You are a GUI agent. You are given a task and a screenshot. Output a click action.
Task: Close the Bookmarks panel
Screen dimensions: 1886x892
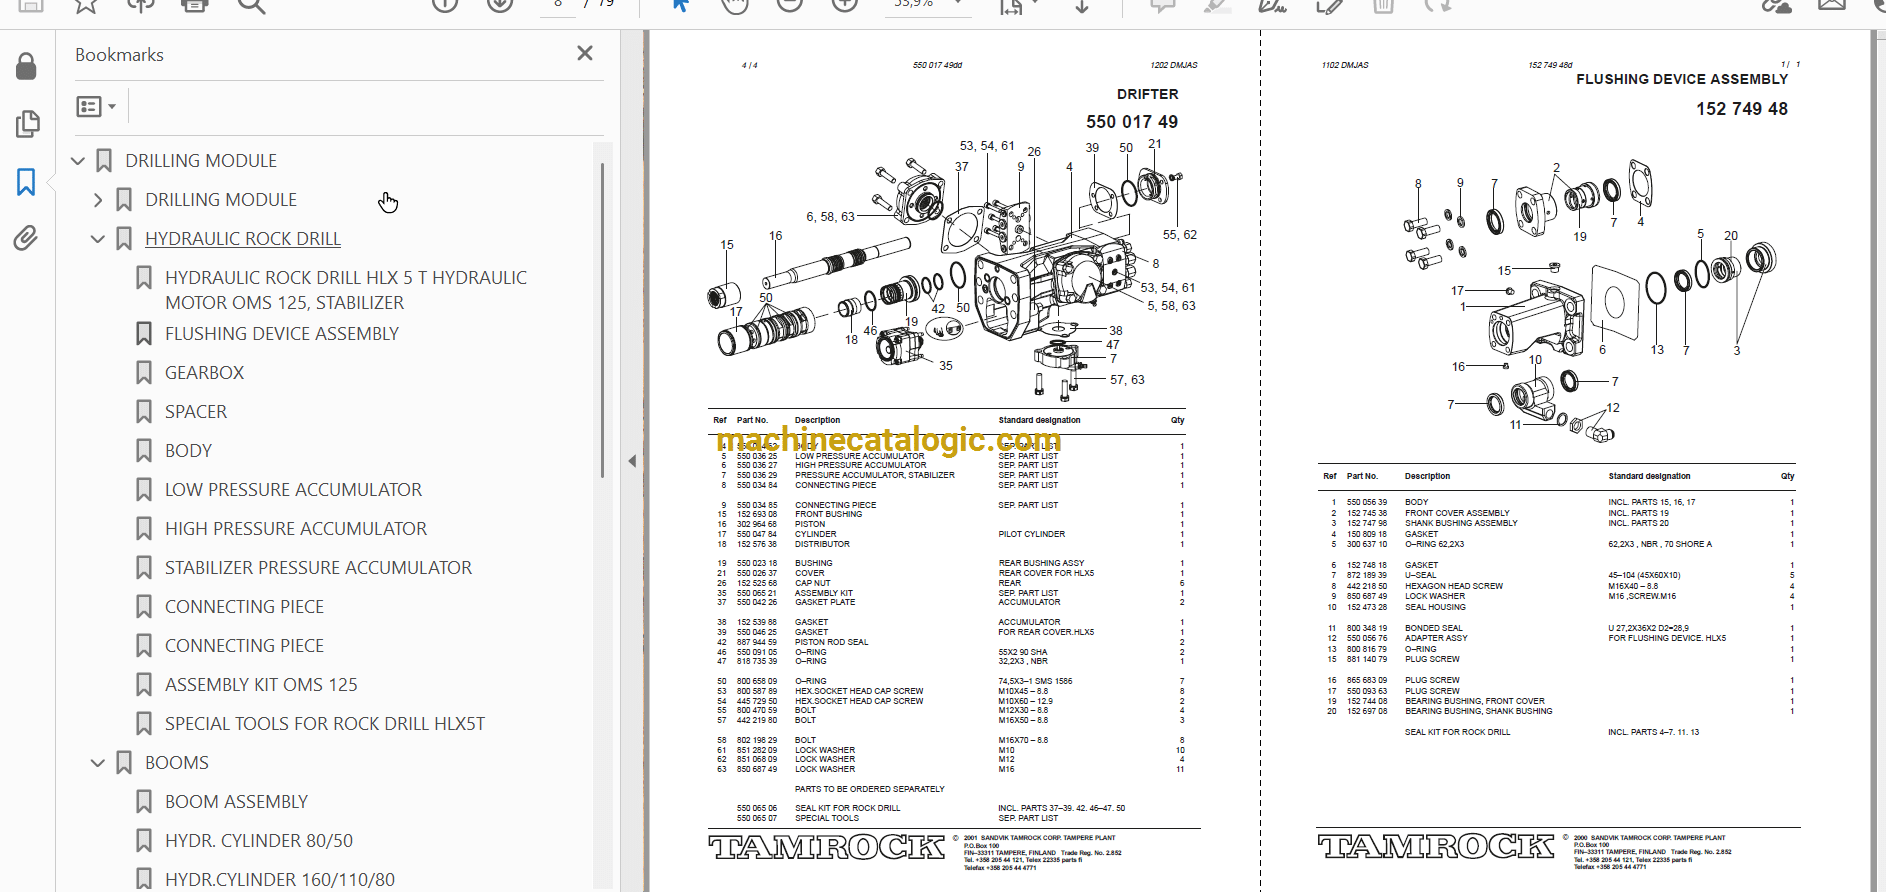pos(585,54)
